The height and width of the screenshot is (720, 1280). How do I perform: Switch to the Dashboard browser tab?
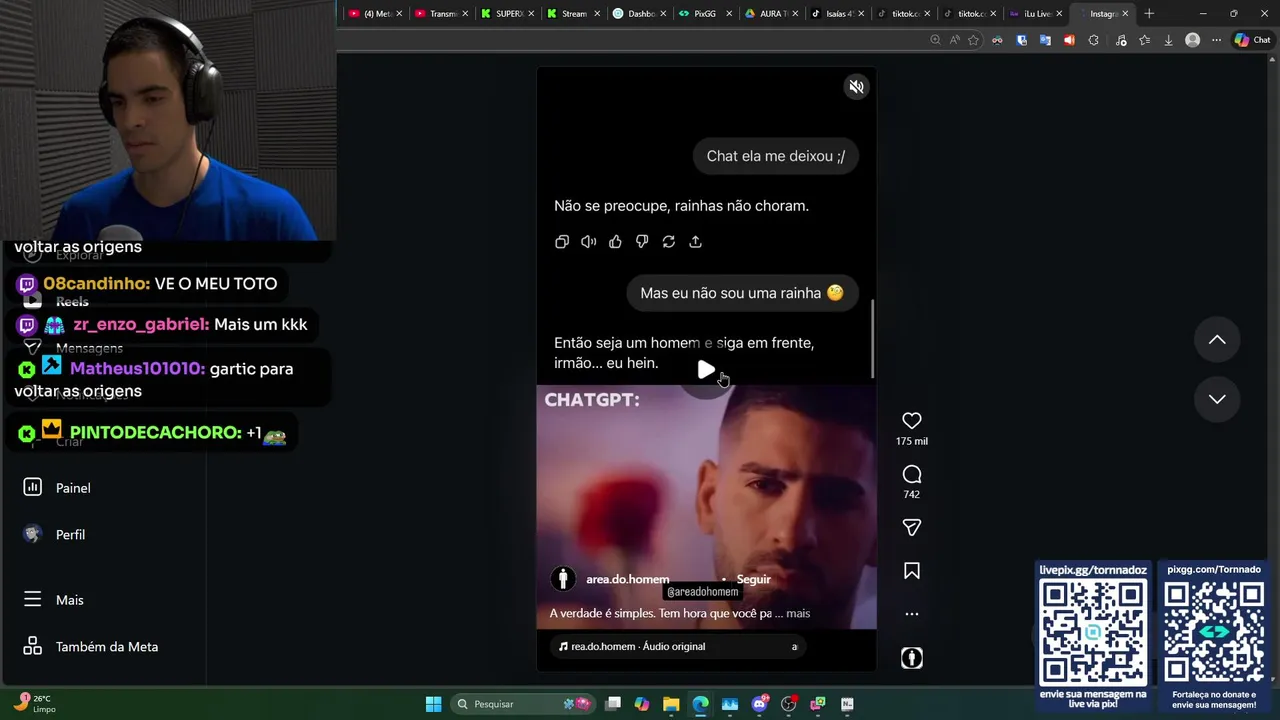[639, 13]
